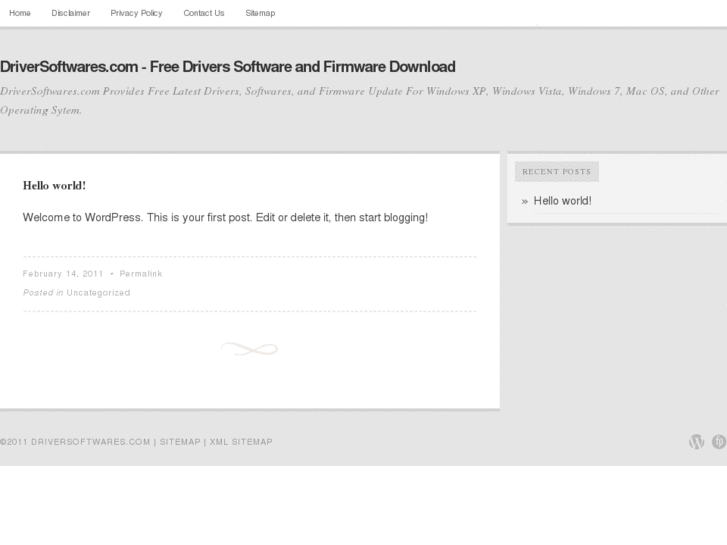Viewport: 727px width, 545px height.
Task: Go to the Home menu item
Action: 20,13
